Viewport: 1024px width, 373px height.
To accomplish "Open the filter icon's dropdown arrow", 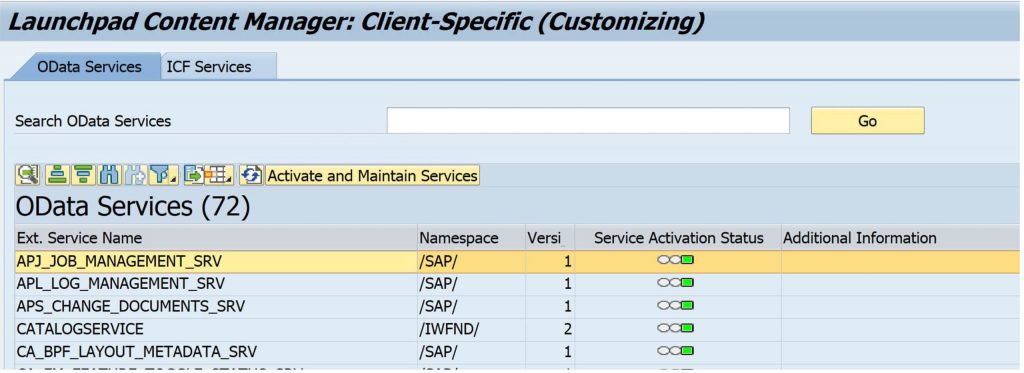I will (174, 178).
